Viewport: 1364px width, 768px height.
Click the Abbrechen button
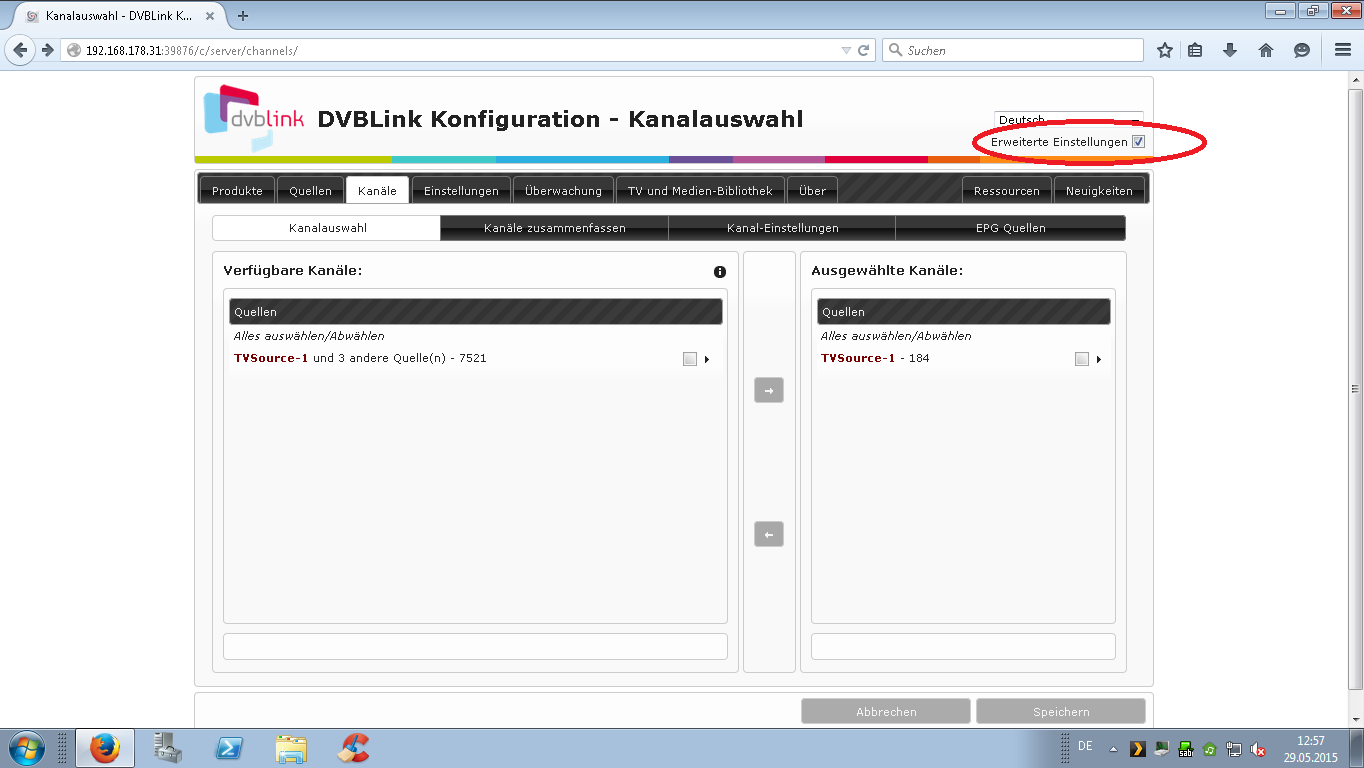click(x=886, y=711)
